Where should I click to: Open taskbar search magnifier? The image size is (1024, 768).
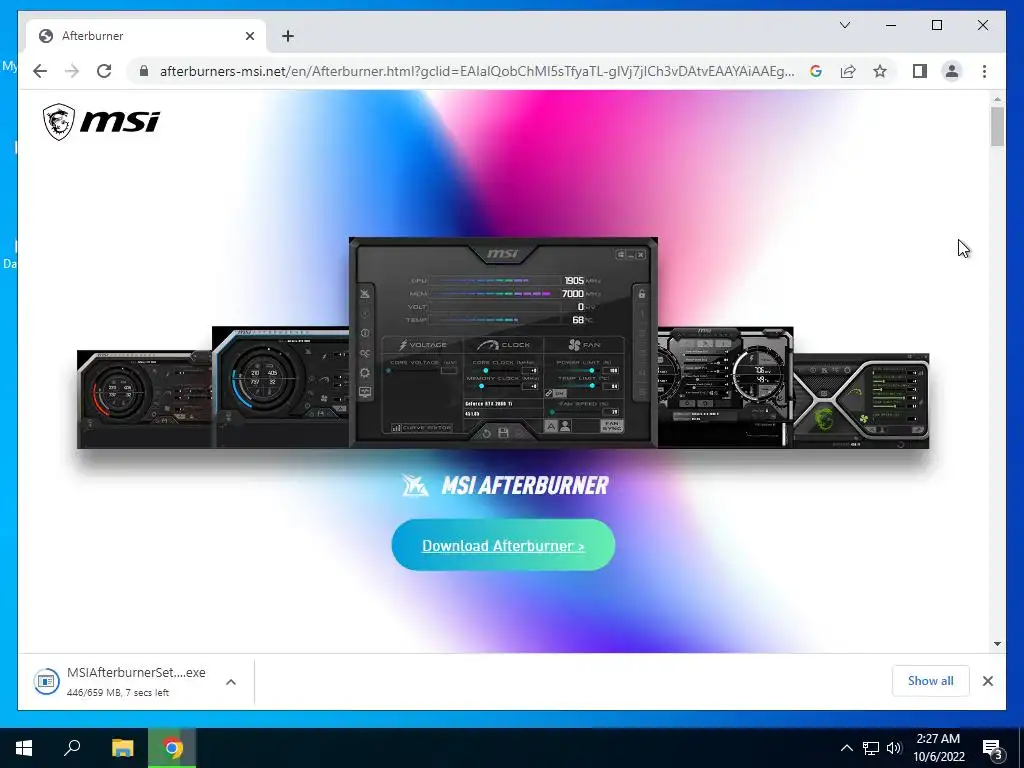coord(72,748)
